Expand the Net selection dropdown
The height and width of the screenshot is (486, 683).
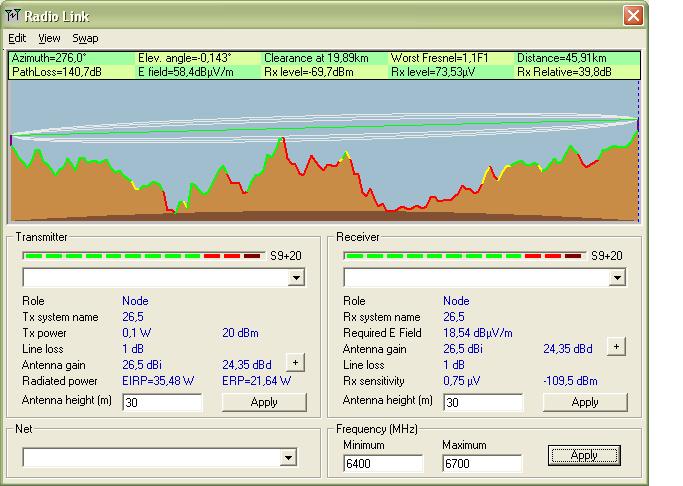[289, 457]
